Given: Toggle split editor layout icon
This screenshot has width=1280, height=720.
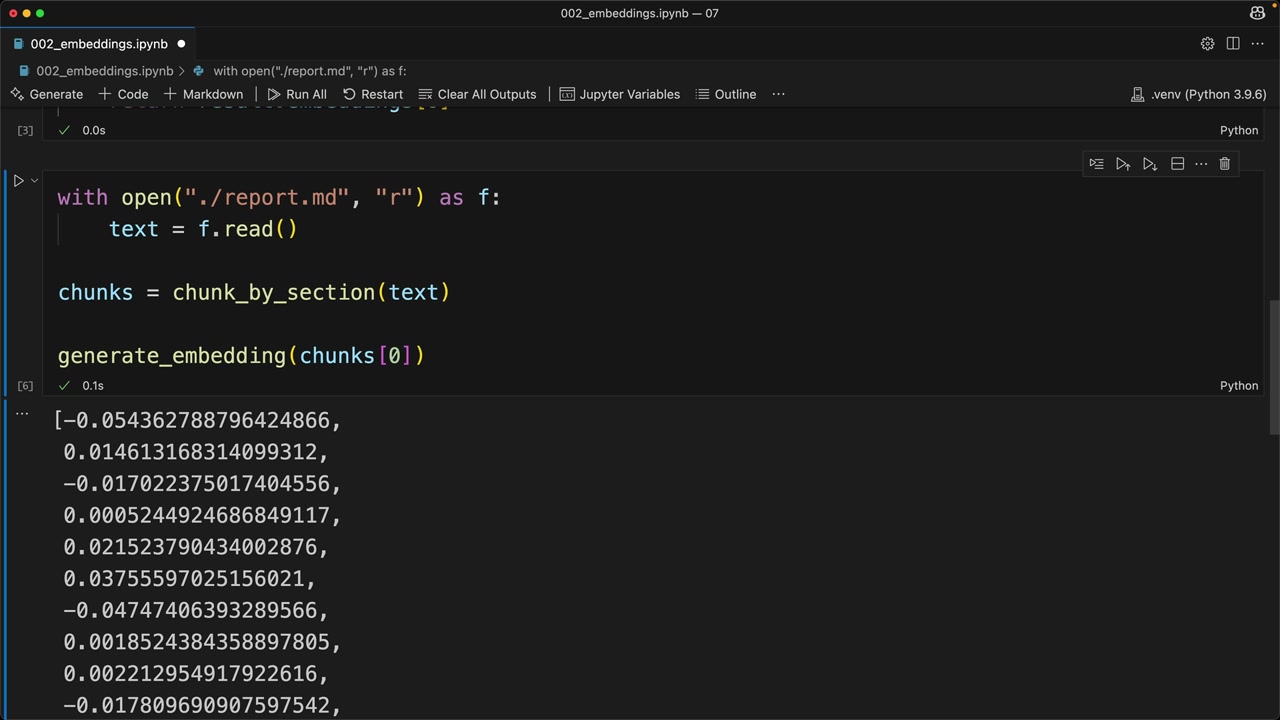Looking at the screenshot, I should [1233, 44].
